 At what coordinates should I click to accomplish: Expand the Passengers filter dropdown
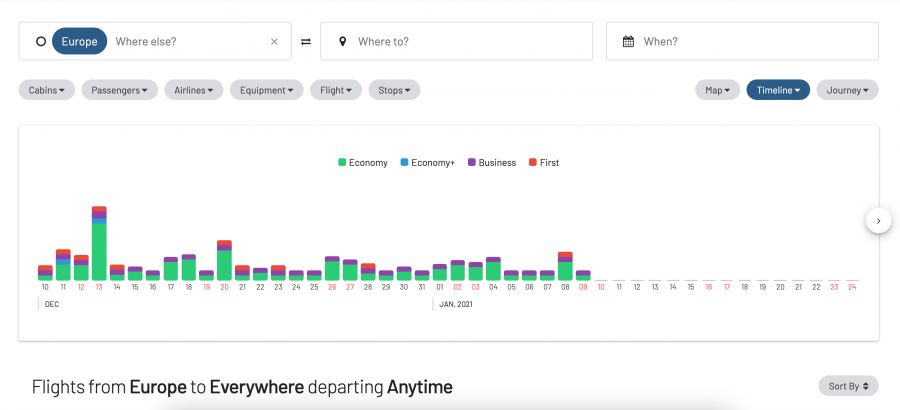click(119, 90)
